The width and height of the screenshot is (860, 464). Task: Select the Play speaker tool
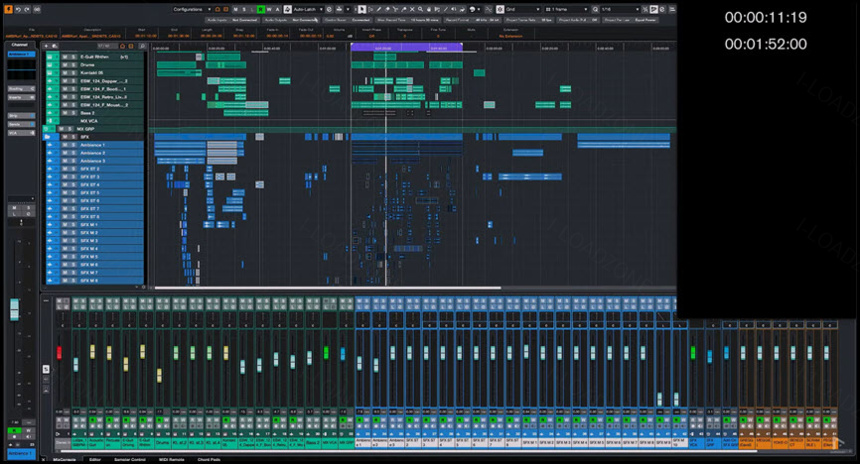(454, 9)
